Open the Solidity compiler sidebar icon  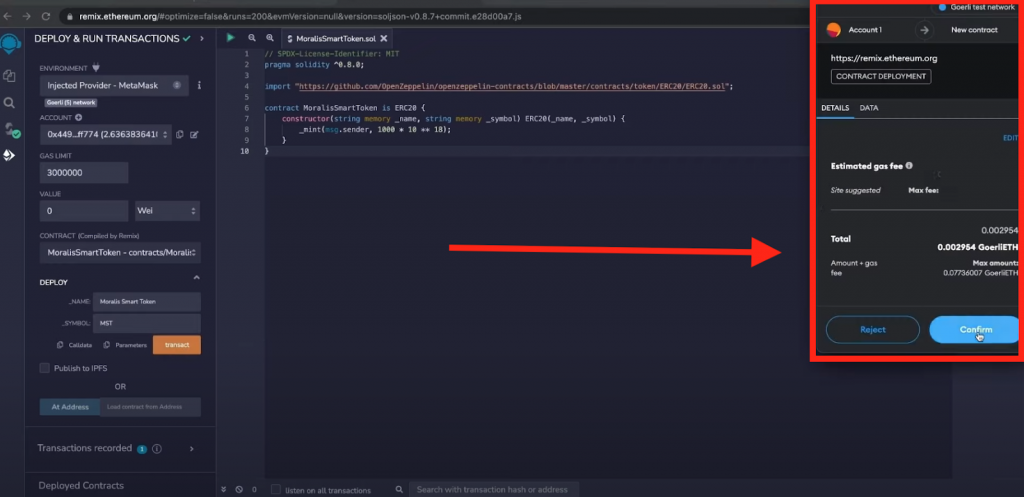[x=10, y=129]
